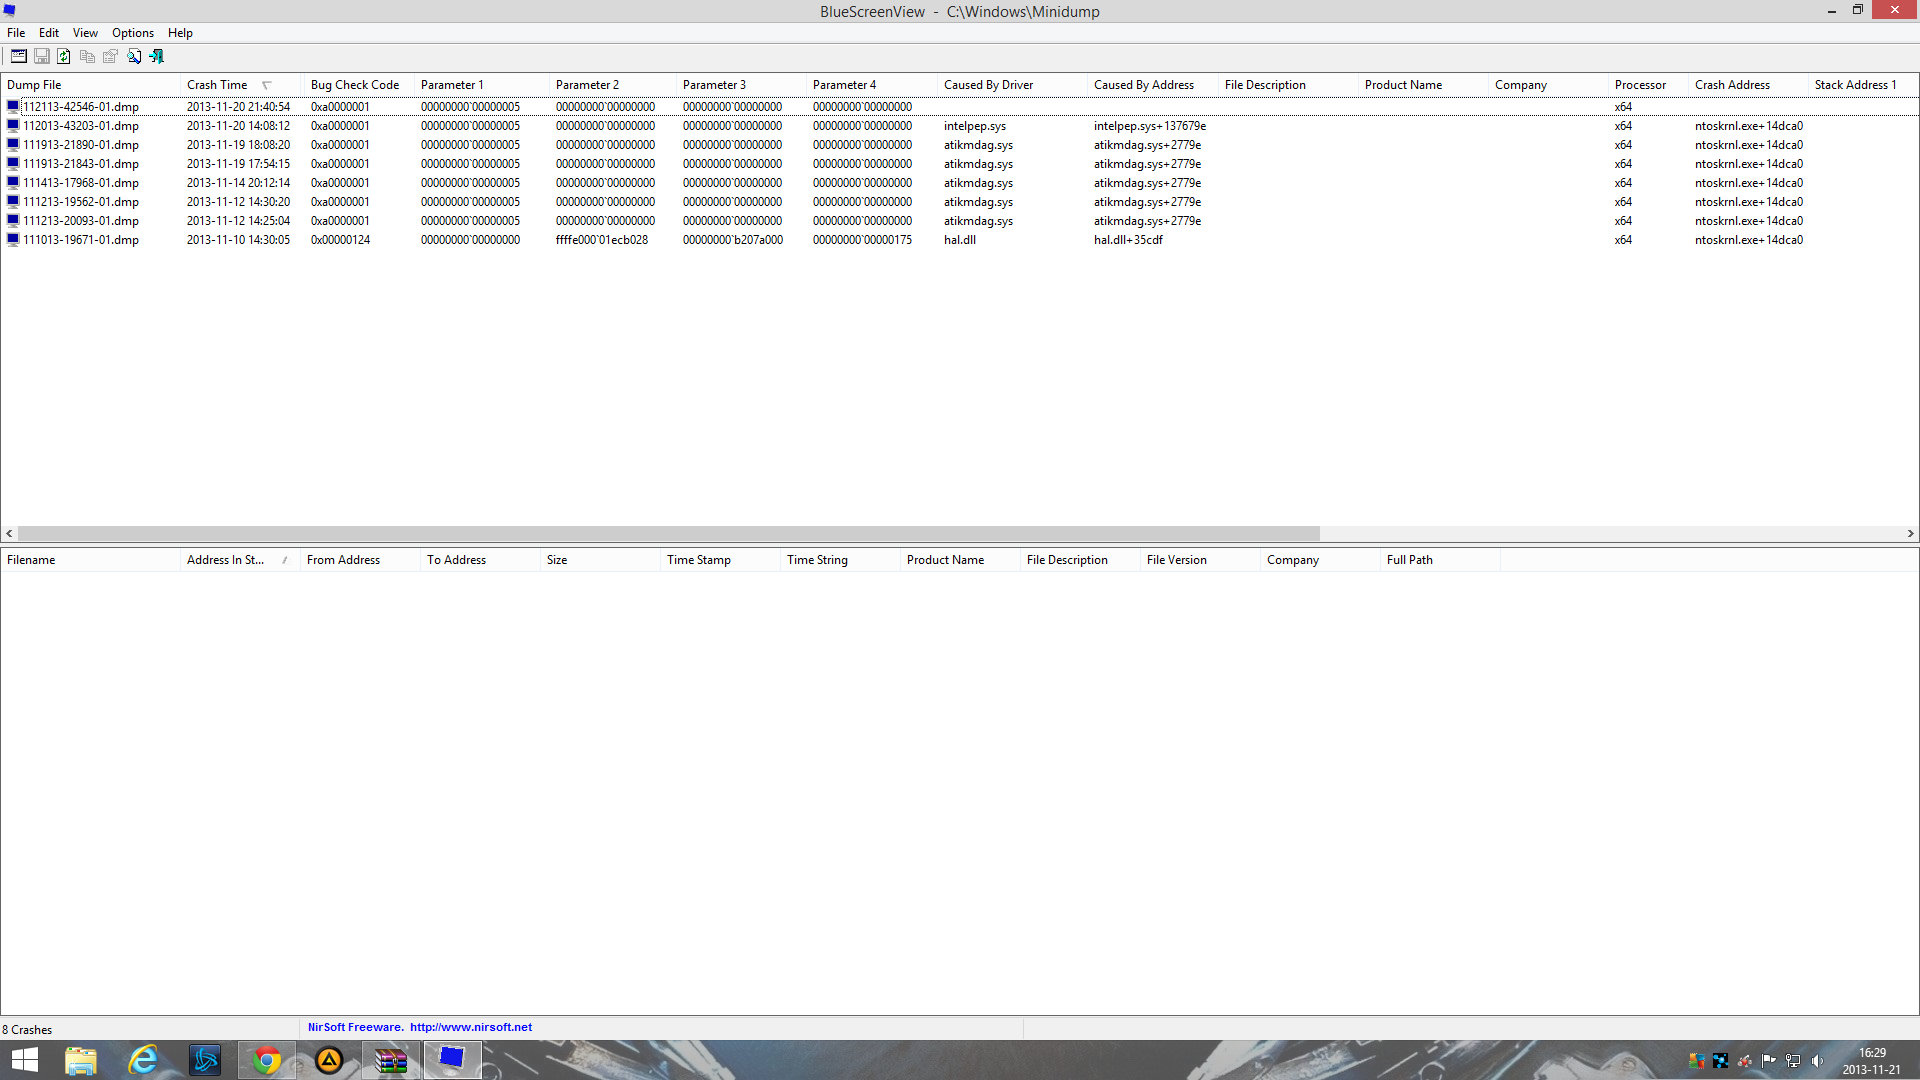Open the Options menu
Viewport: 1920px width, 1080px height.
[x=133, y=33]
